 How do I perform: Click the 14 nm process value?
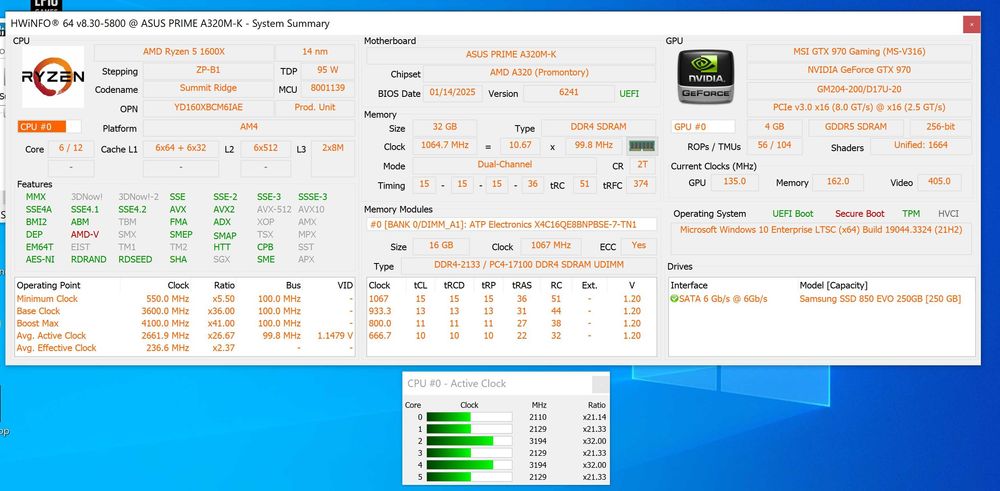click(315, 52)
